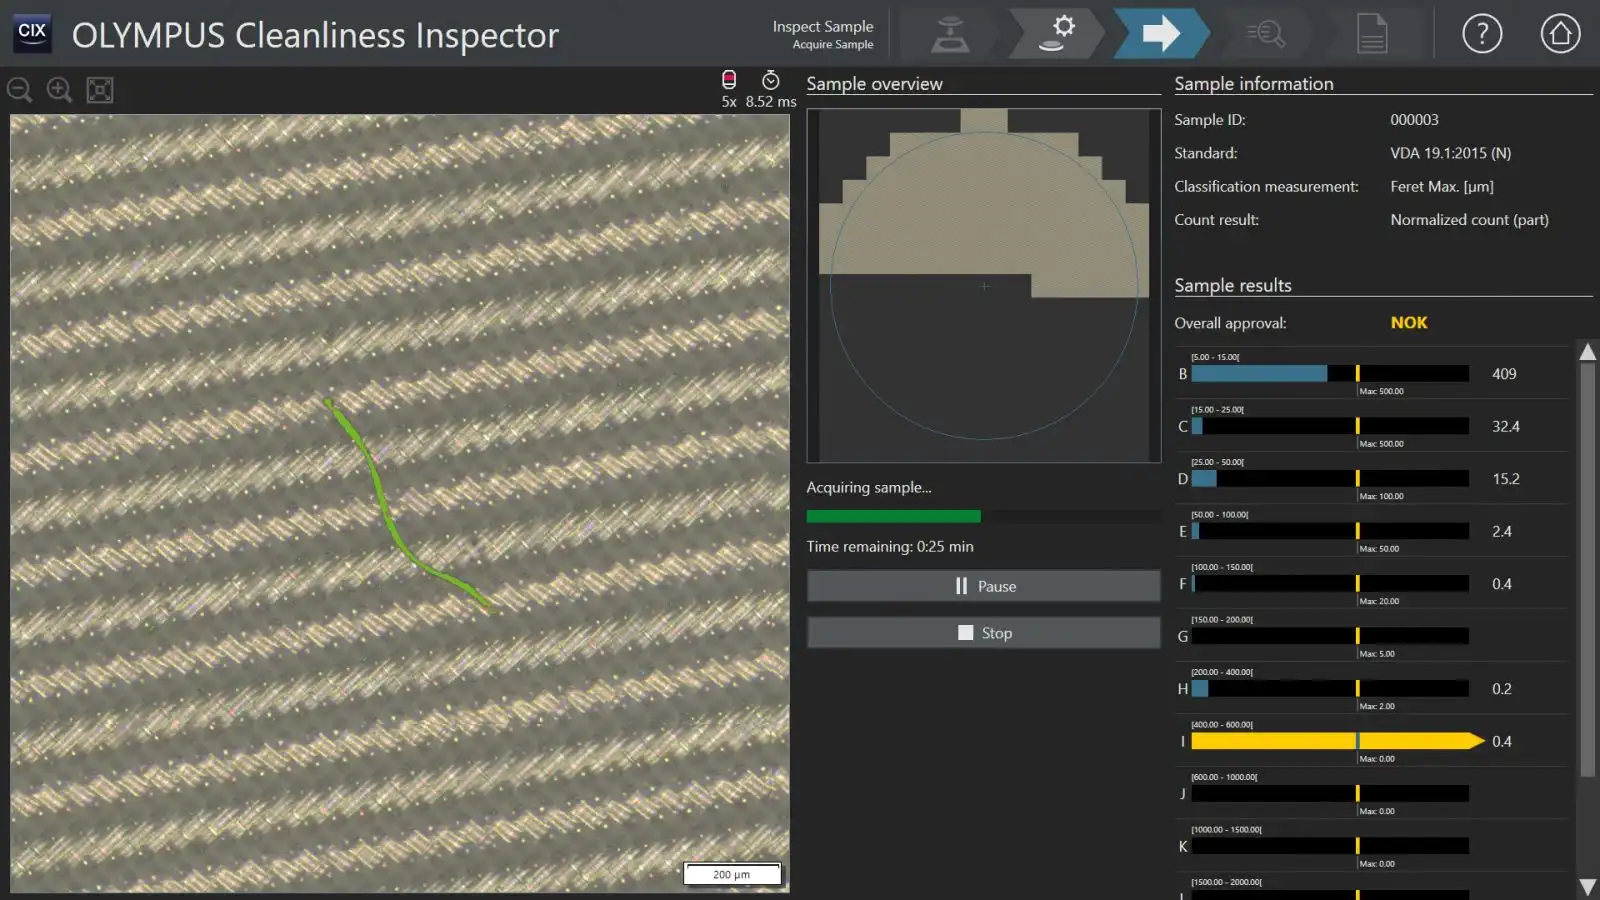The image size is (1600, 900).
Task: Select the review results magnifier step
Action: click(x=1266, y=34)
